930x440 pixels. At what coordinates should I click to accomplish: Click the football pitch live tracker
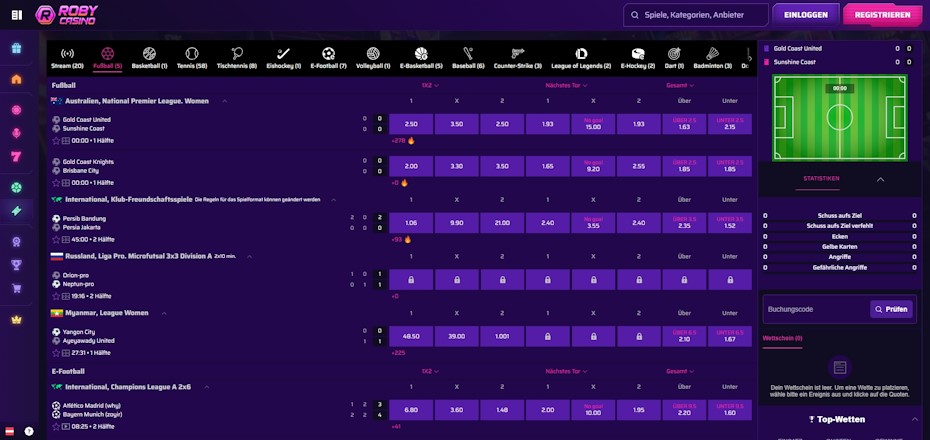pyautogui.click(x=839, y=117)
